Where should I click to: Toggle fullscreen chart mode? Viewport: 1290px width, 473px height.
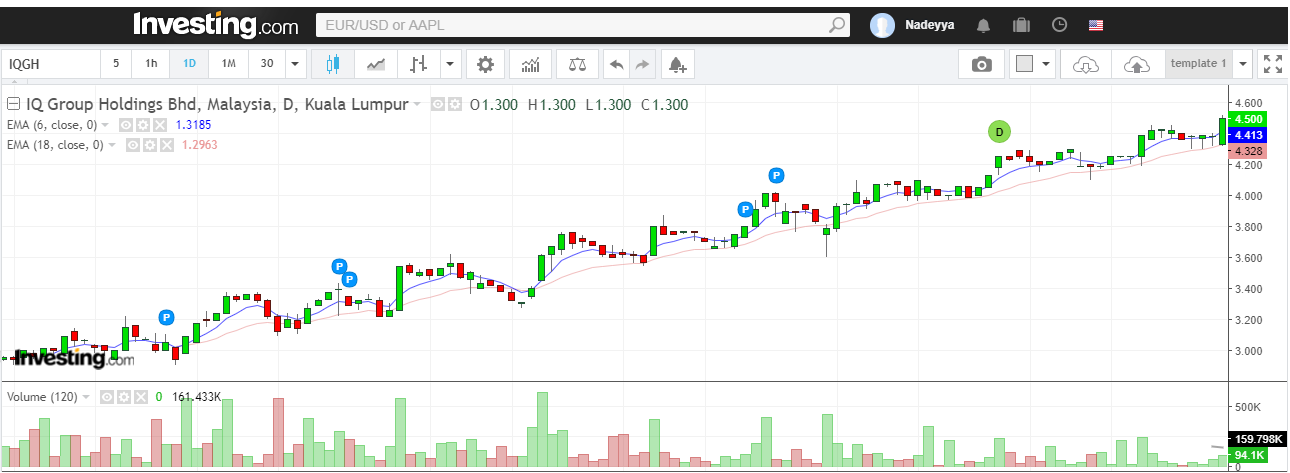click(x=1273, y=64)
